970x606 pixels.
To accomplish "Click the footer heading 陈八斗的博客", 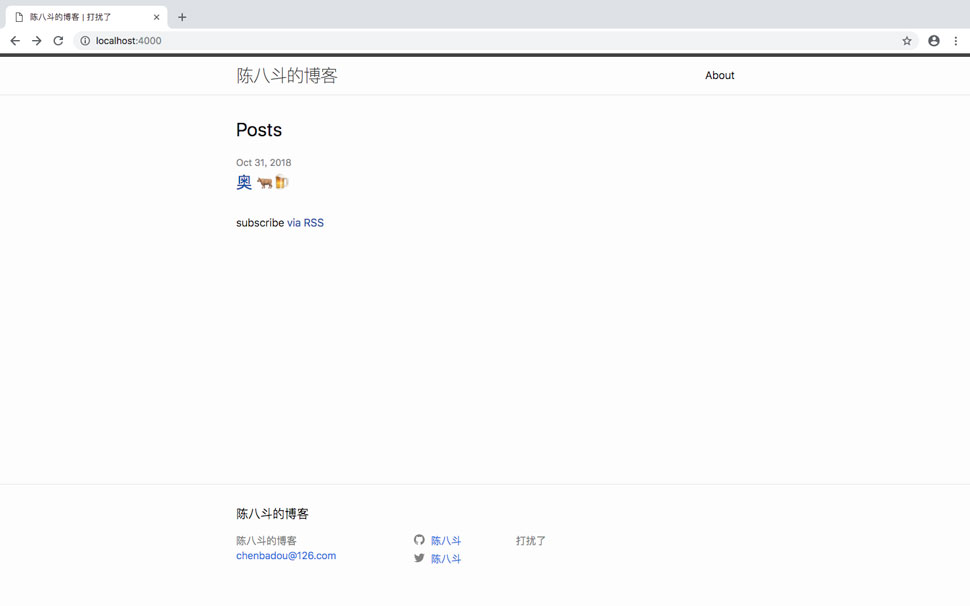I will pyautogui.click(x=272, y=513).
